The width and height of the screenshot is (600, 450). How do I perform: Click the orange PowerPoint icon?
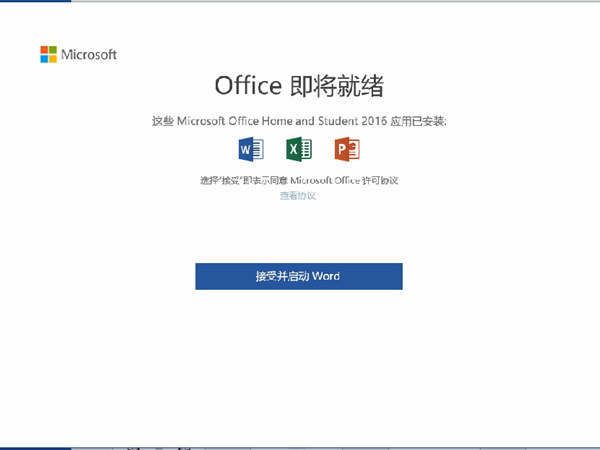[x=347, y=150]
